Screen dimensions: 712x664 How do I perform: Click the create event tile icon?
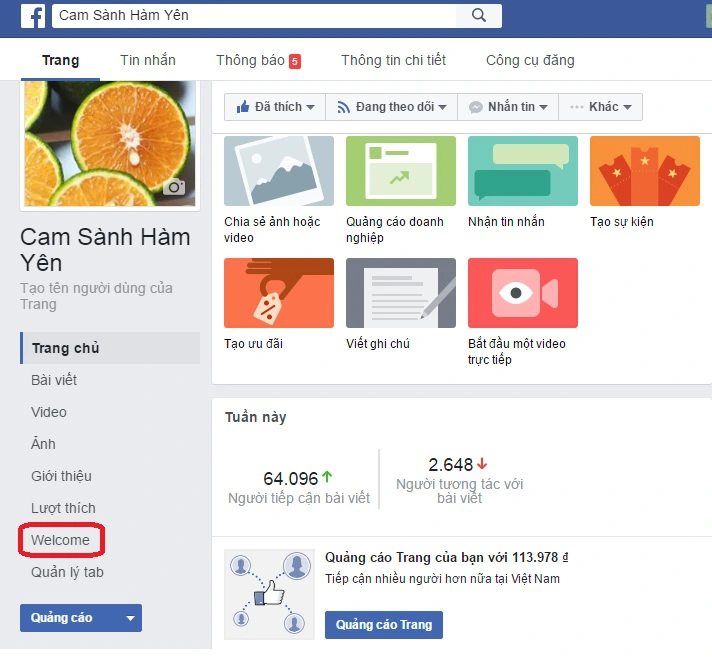[x=644, y=171]
